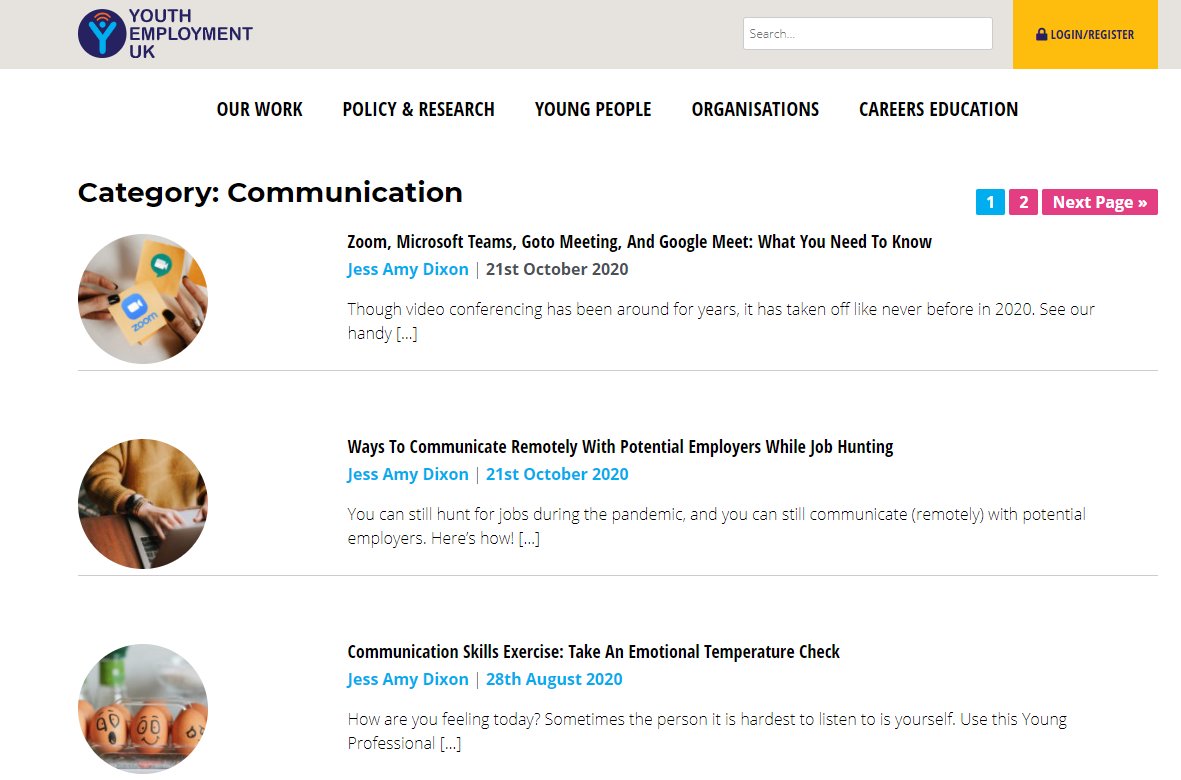Image resolution: width=1181 pixels, height=780 pixels.
Task: Open the remote communication with employers article
Action: coord(619,446)
